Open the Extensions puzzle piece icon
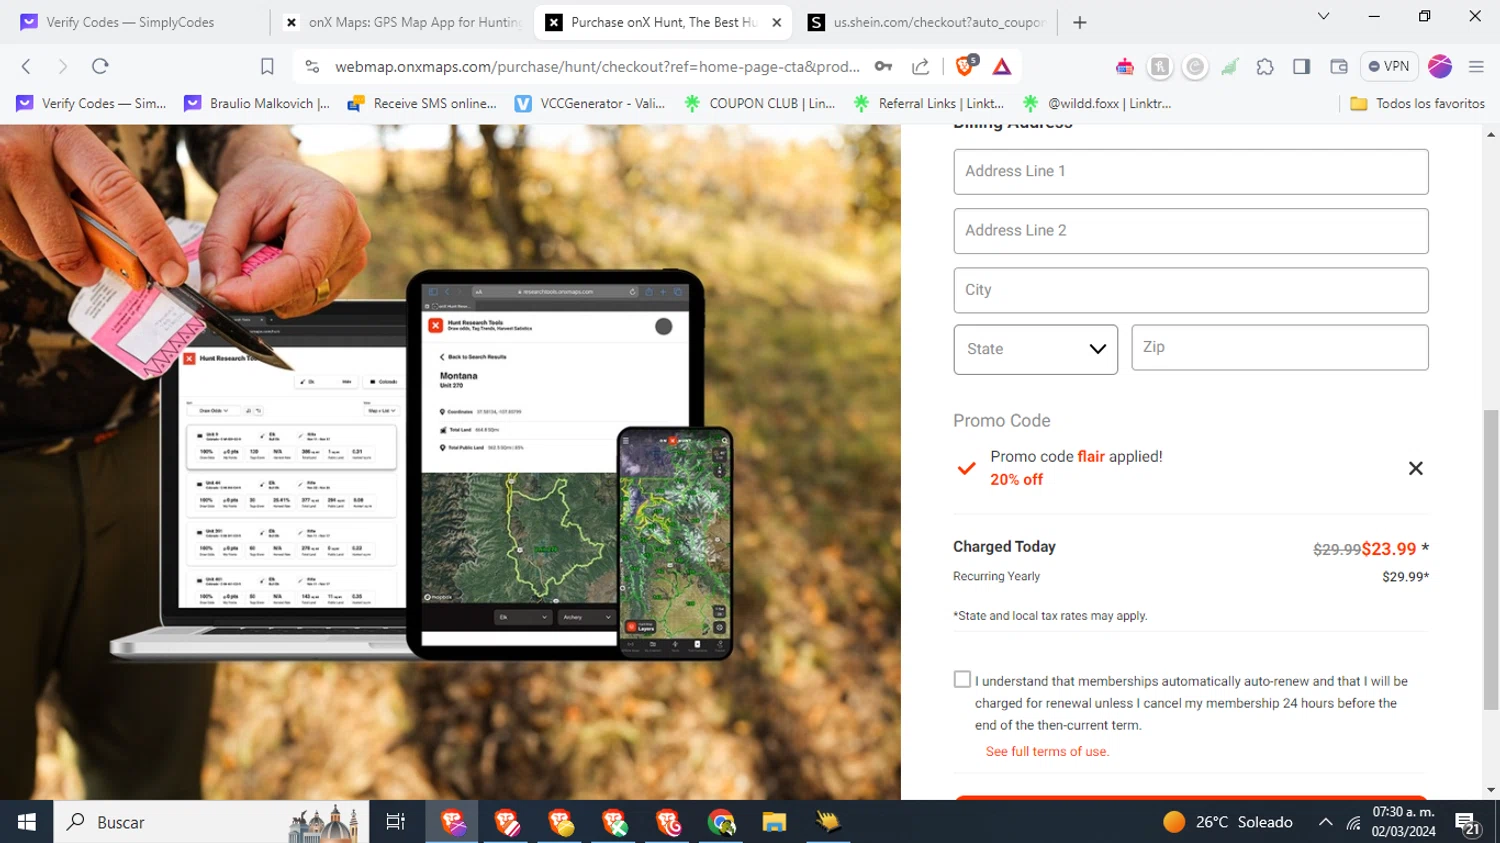Image resolution: width=1500 pixels, height=843 pixels. [x=1265, y=66]
